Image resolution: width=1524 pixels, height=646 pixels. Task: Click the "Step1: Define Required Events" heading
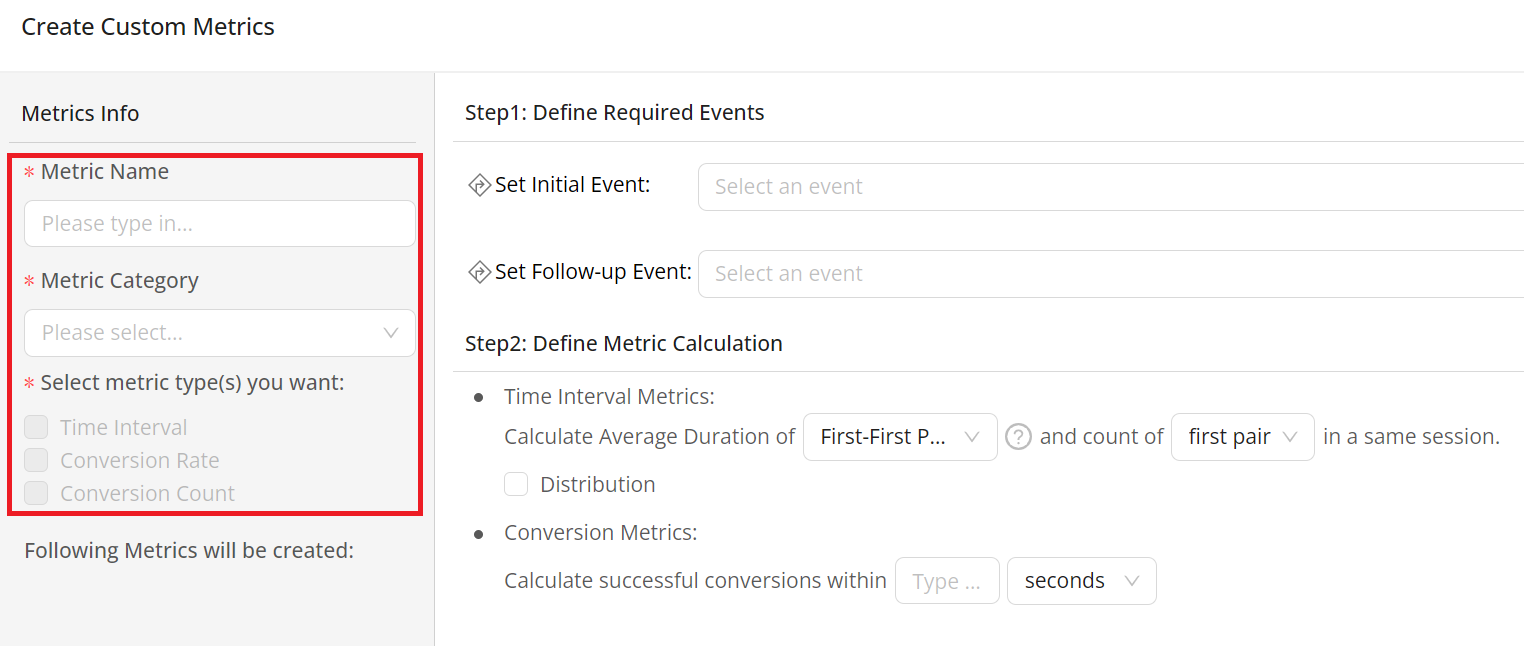click(x=614, y=113)
